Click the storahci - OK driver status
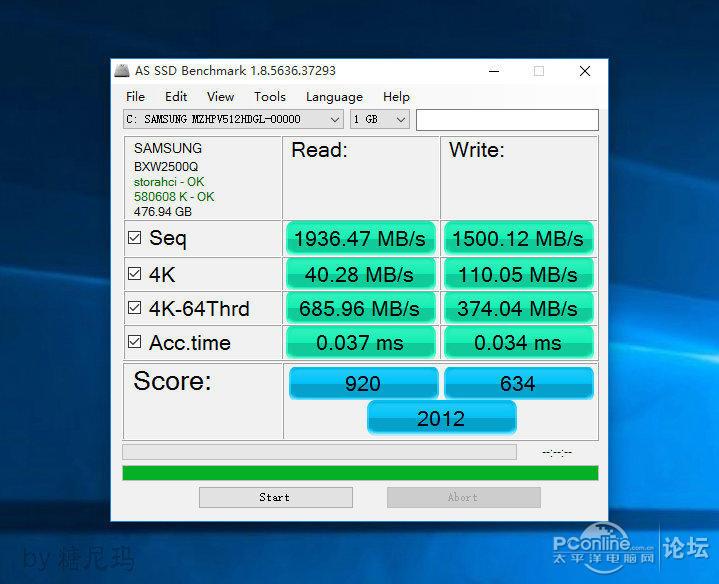This screenshot has height=584, width=719. [x=169, y=182]
